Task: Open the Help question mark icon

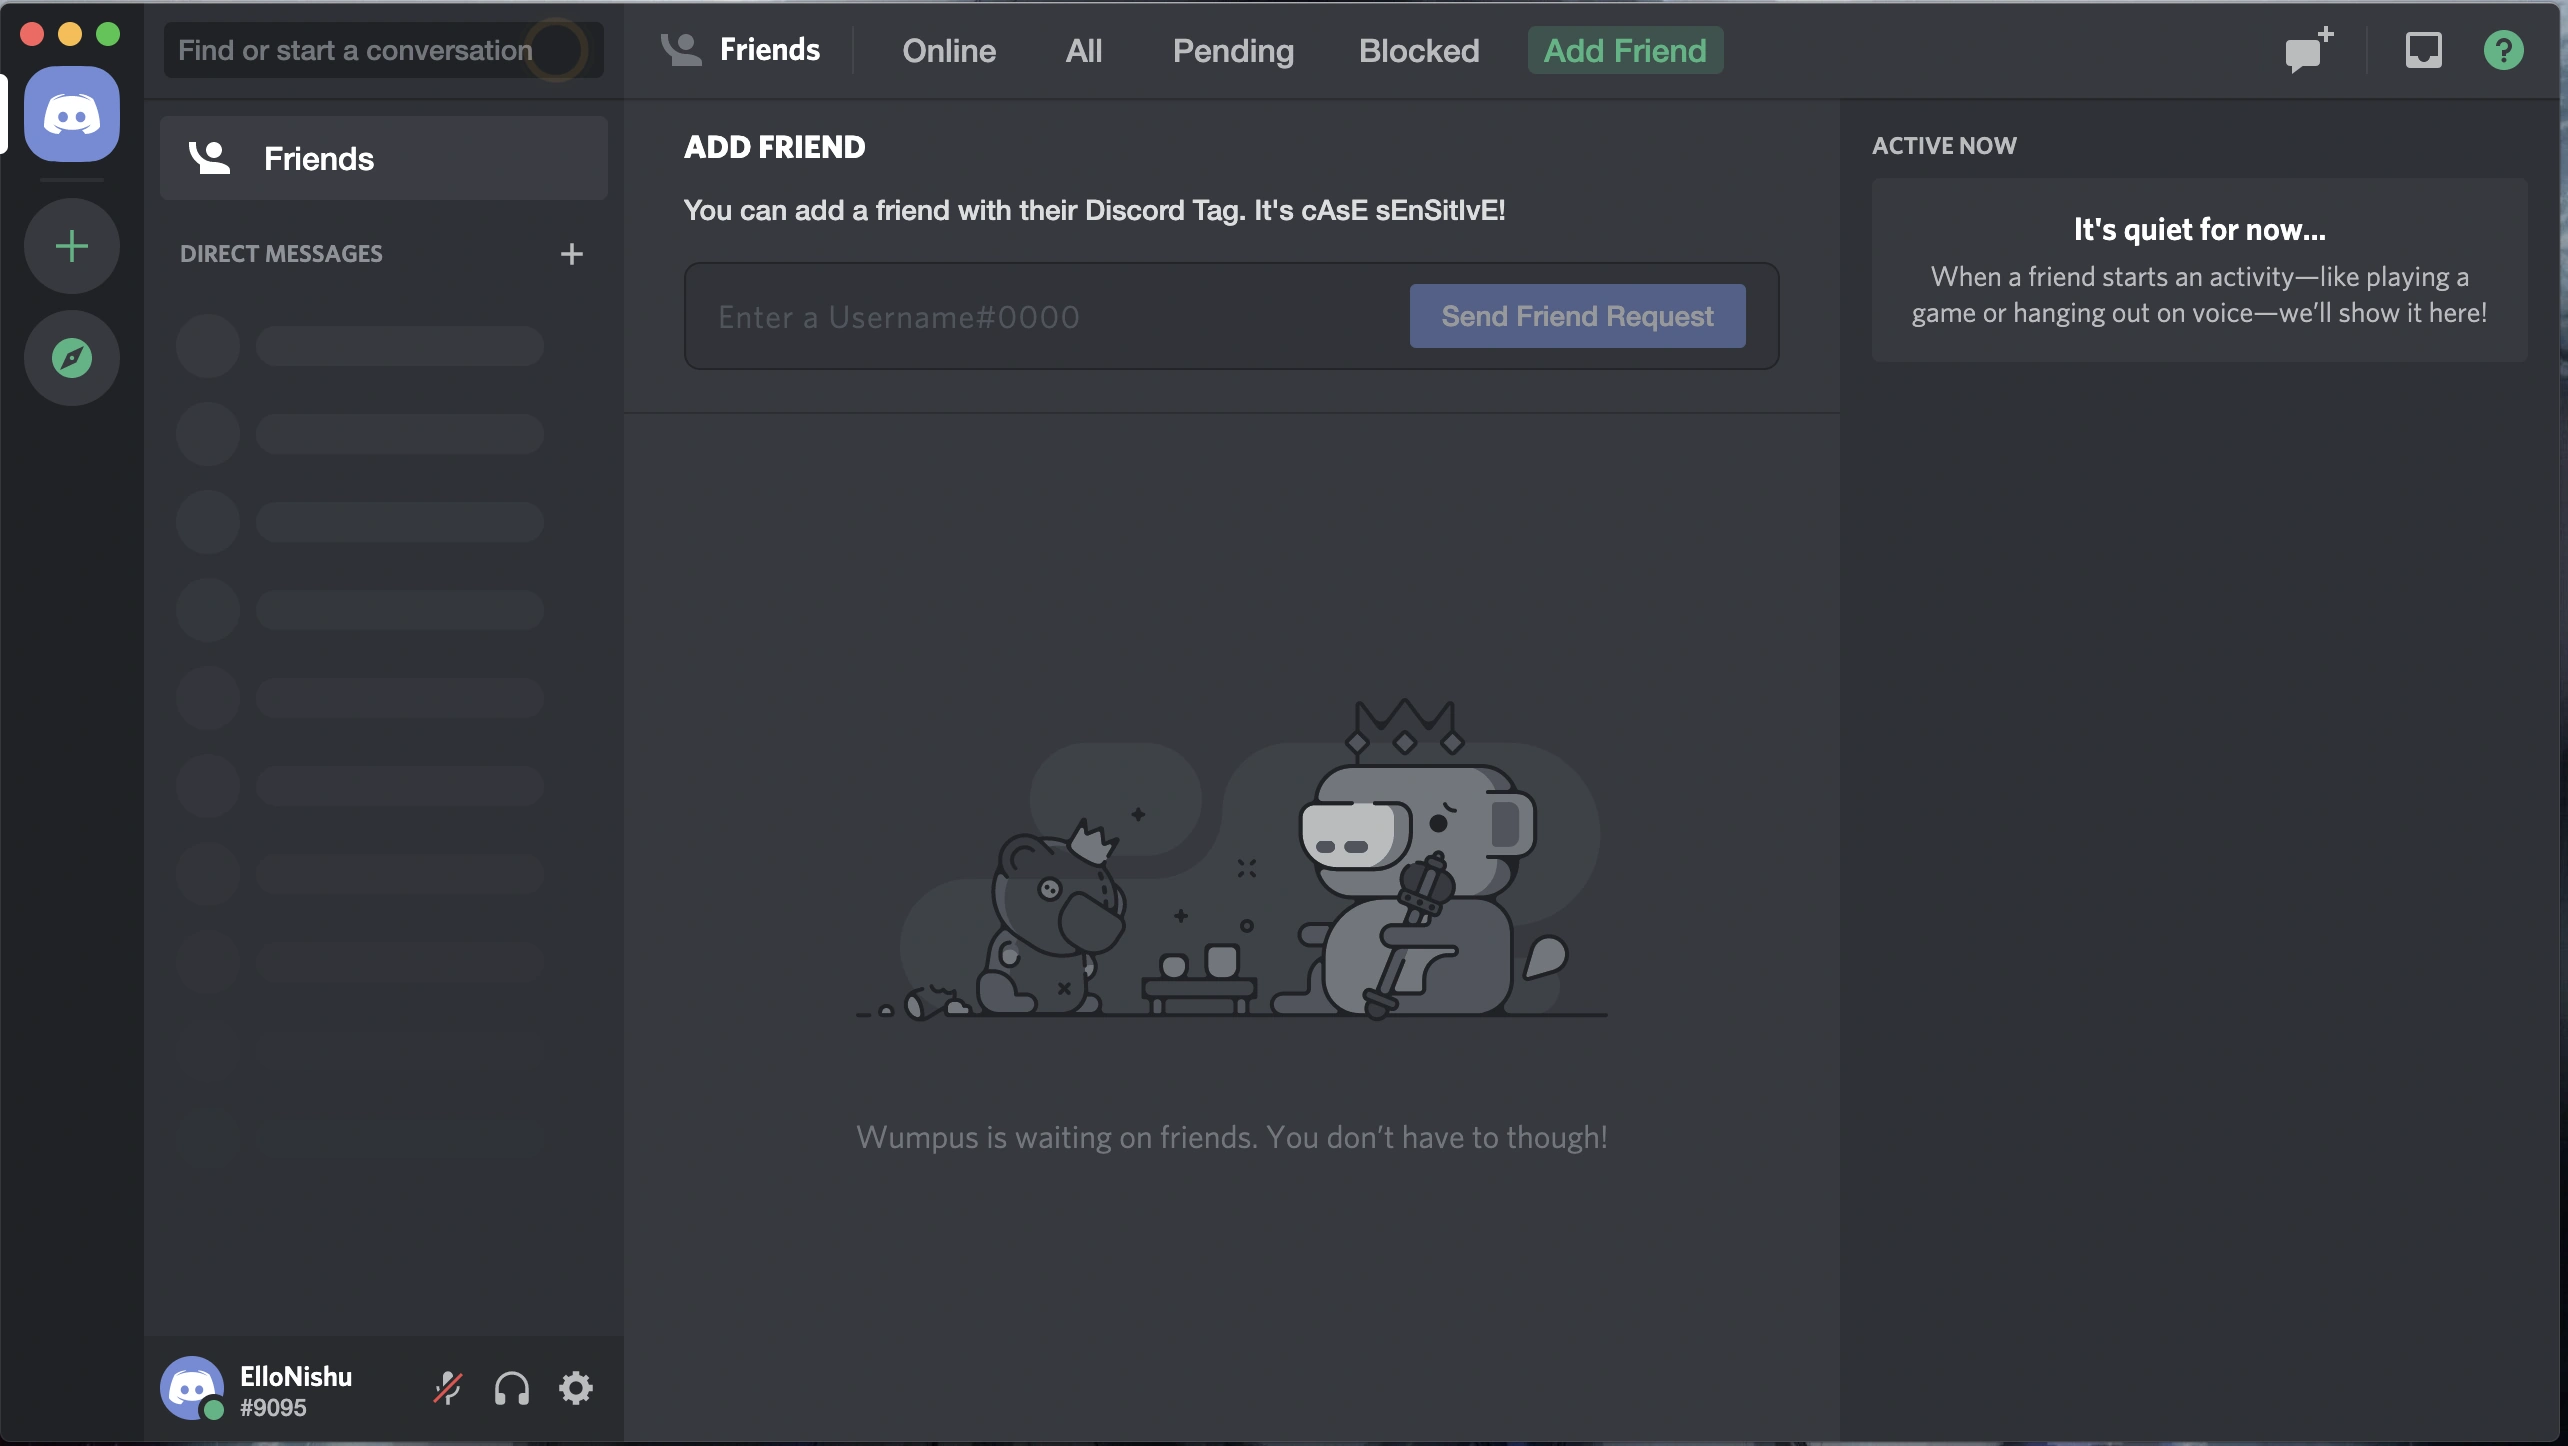Action: (2503, 50)
